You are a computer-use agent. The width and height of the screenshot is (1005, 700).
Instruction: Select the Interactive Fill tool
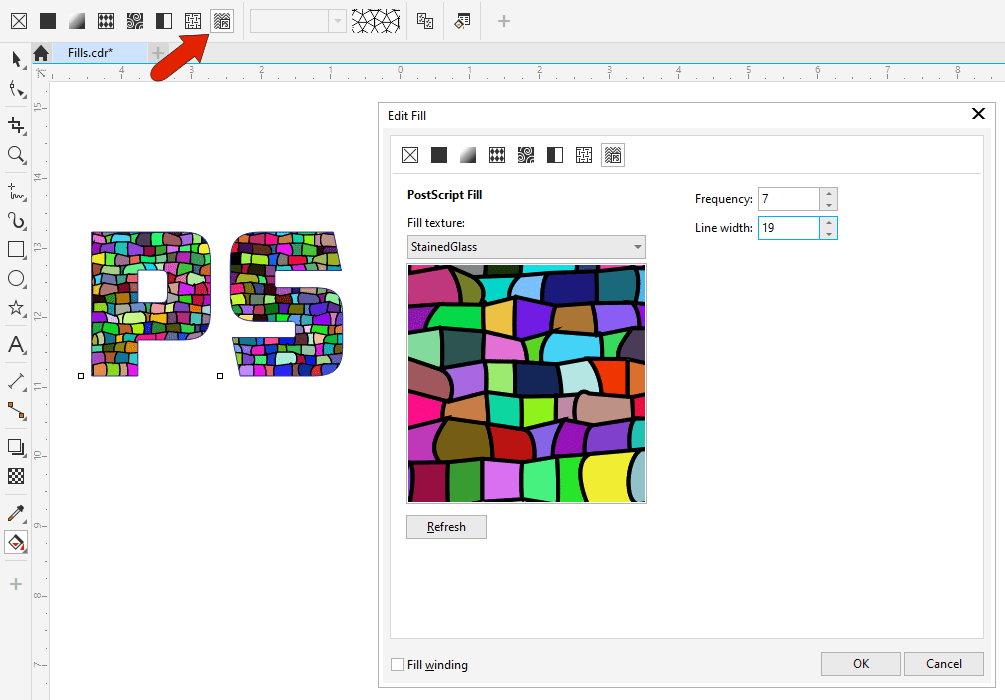tap(17, 543)
